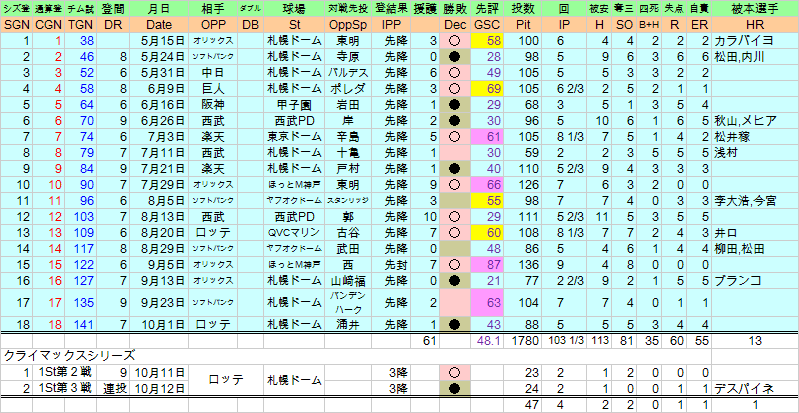
Task: Select the date cell '9月5日'
Action: 158,265
